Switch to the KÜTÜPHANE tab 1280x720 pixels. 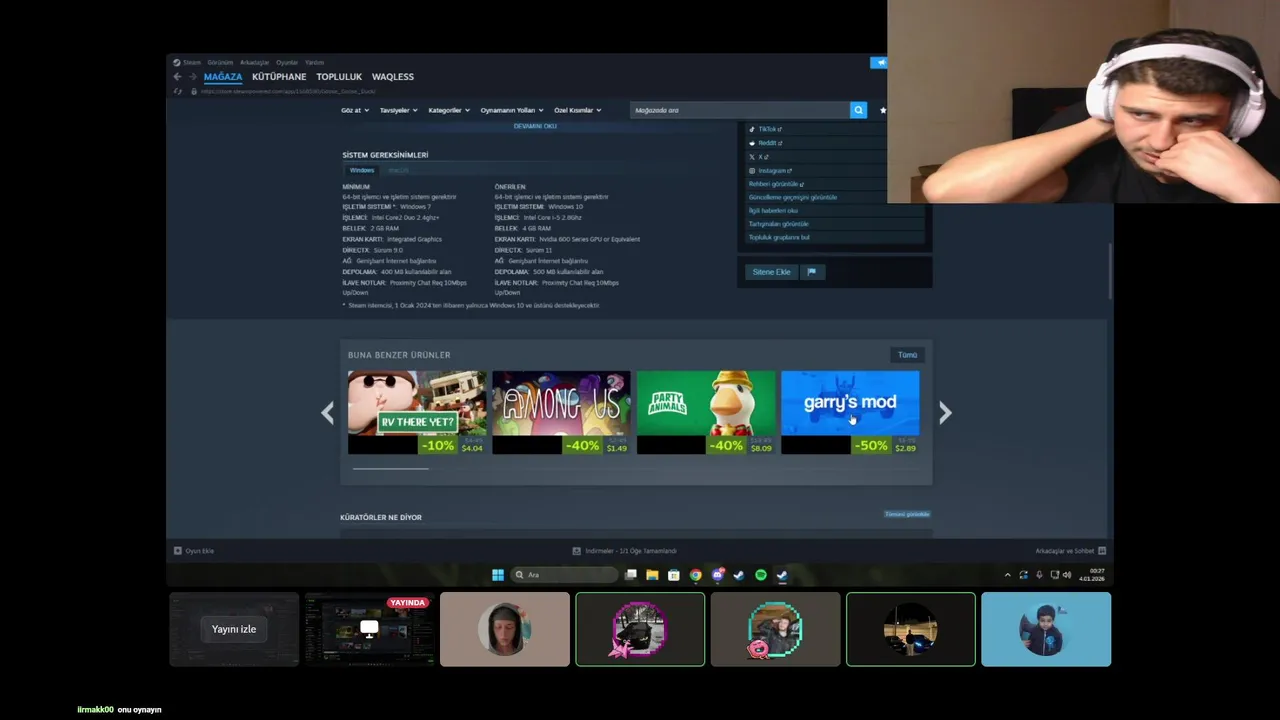click(279, 77)
